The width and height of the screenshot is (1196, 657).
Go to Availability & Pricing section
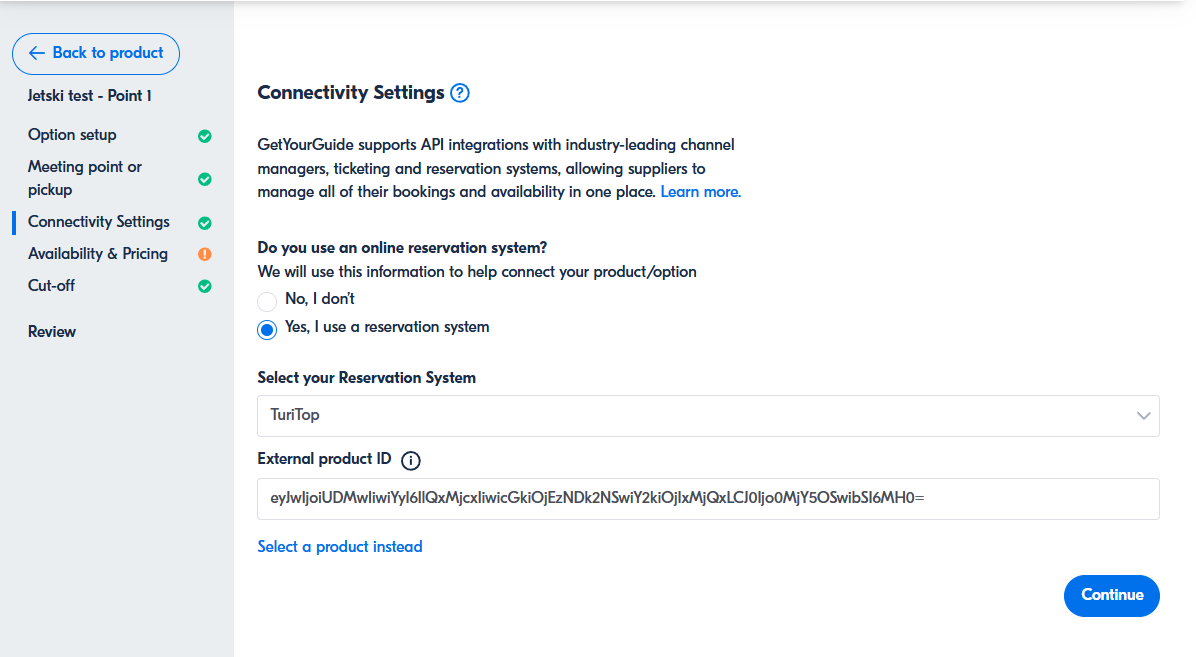pos(98,254)
